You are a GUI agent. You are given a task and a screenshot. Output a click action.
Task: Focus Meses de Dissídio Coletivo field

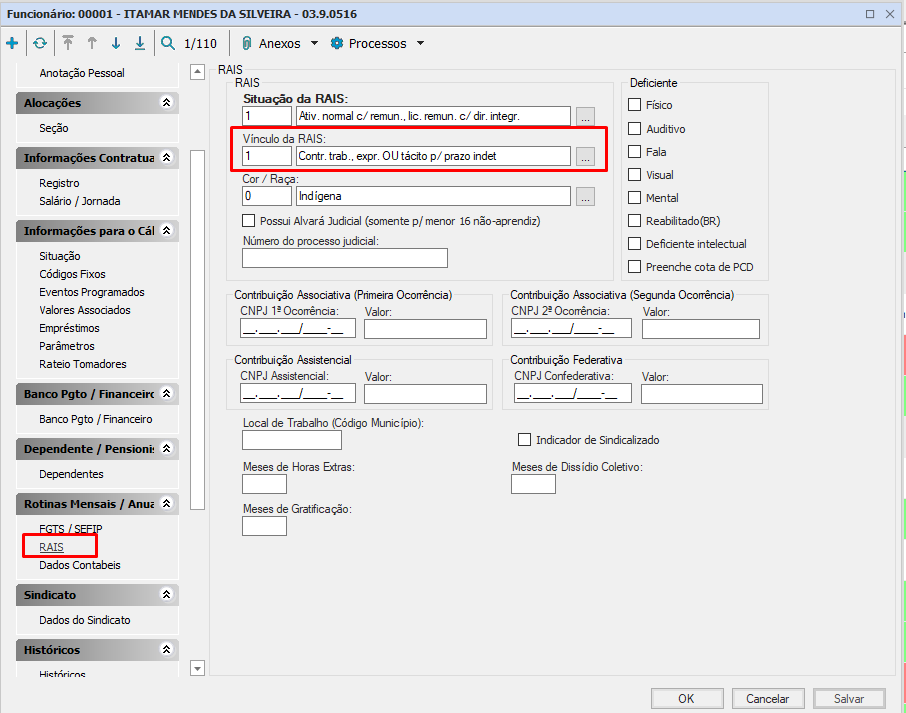(x=533, y=484)
